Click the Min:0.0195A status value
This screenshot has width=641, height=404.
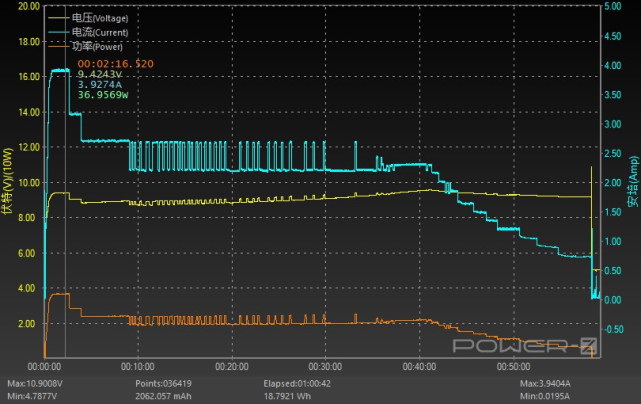(545, 396)
